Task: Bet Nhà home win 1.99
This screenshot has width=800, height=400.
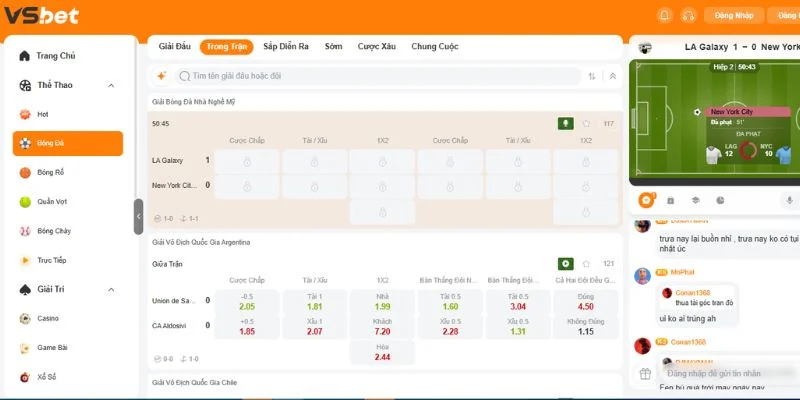Action: [382, 302]
